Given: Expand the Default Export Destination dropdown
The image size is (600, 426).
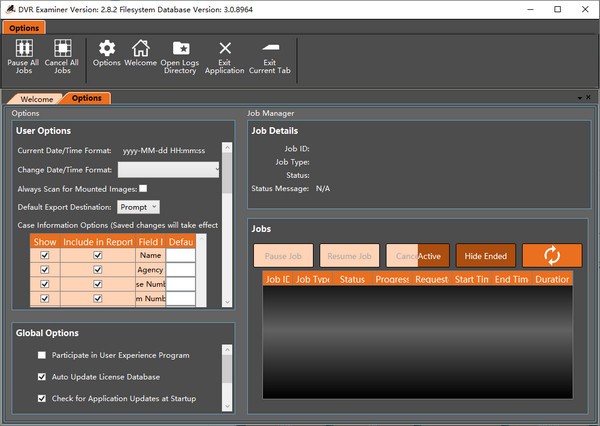Looking at the screenshot, I should [138, 207].
